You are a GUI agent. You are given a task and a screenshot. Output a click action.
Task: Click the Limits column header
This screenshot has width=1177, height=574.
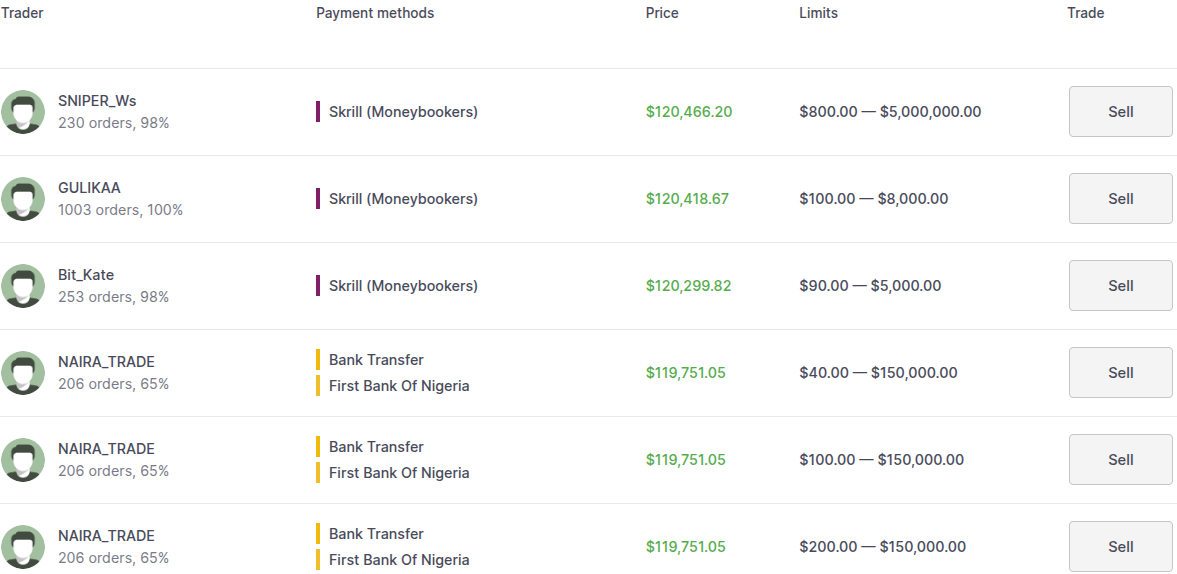point(818,13)
